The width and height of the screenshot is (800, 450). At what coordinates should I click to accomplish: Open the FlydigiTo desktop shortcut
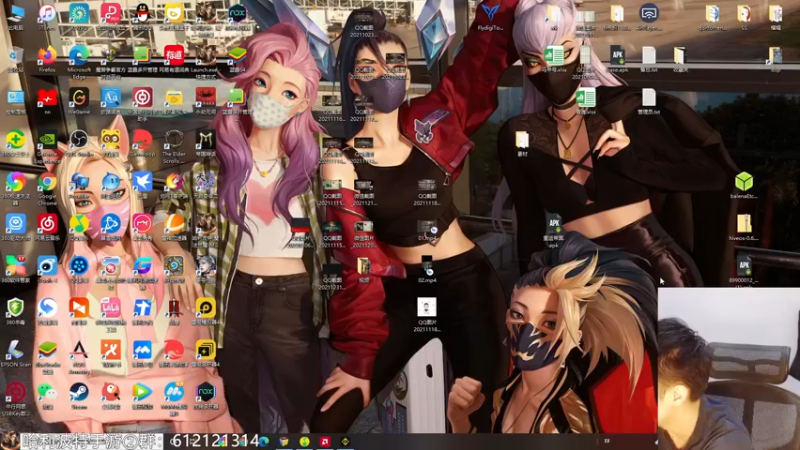coord(490,16)
